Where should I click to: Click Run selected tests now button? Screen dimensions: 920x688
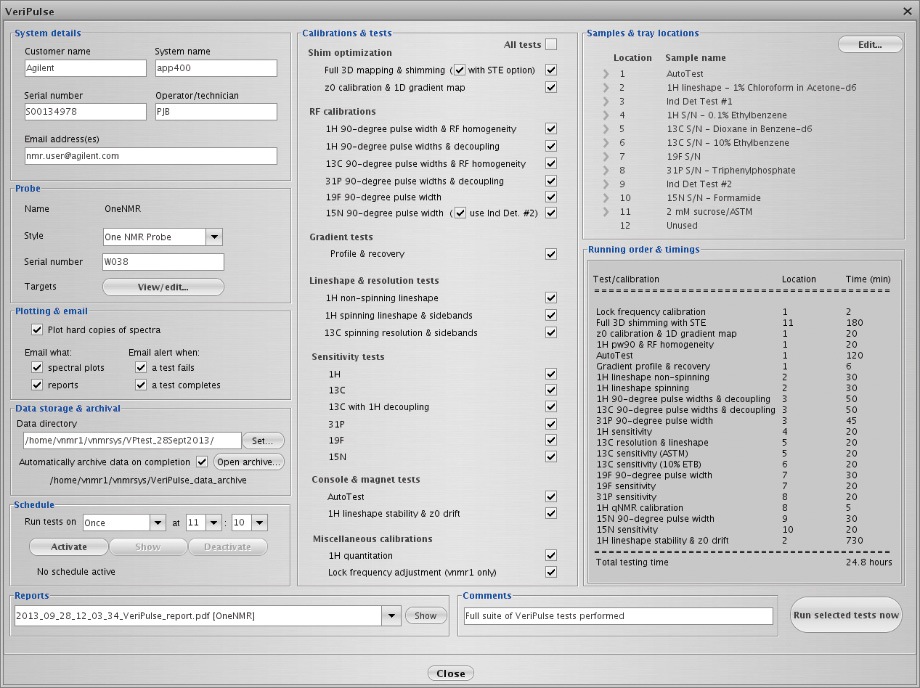(846, 615)
